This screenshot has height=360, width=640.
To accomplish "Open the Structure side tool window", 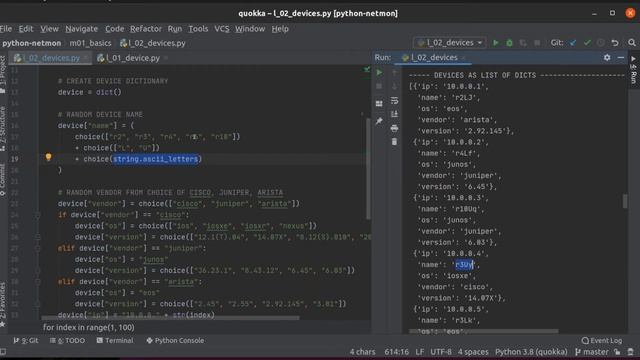I will (x=3, y=129).
